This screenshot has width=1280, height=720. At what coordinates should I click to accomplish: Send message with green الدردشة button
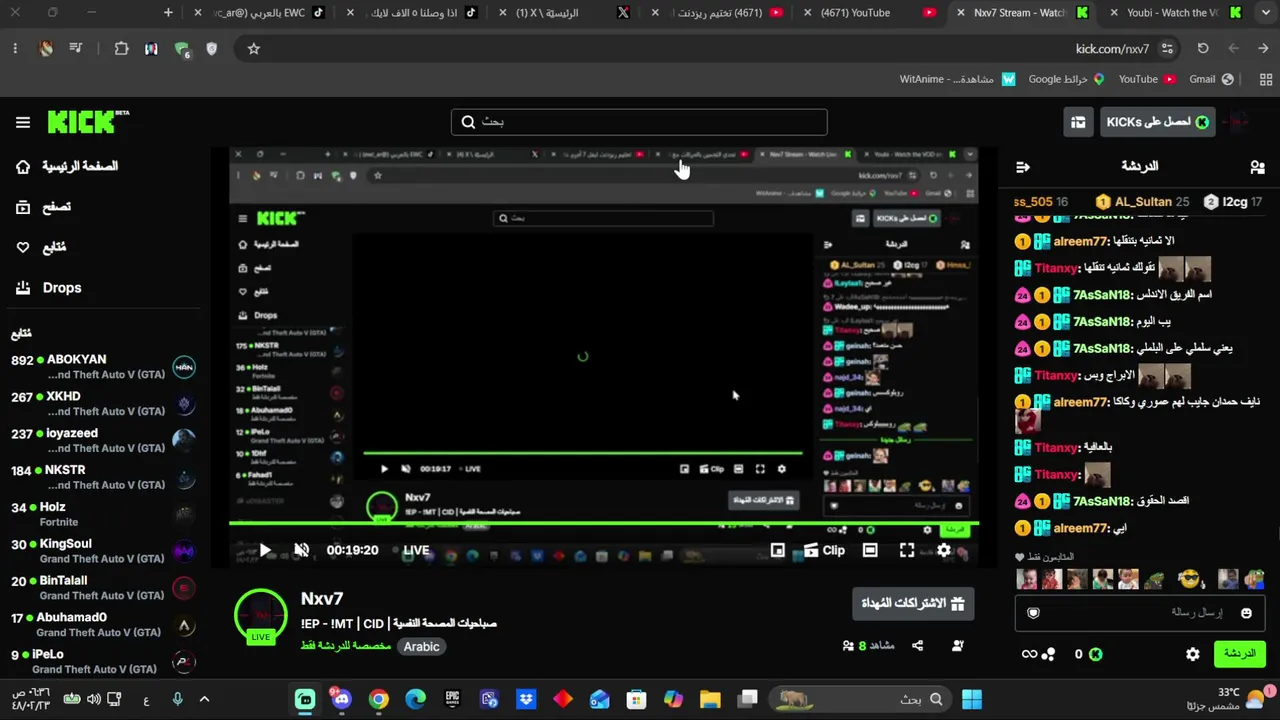(1239, 654)
